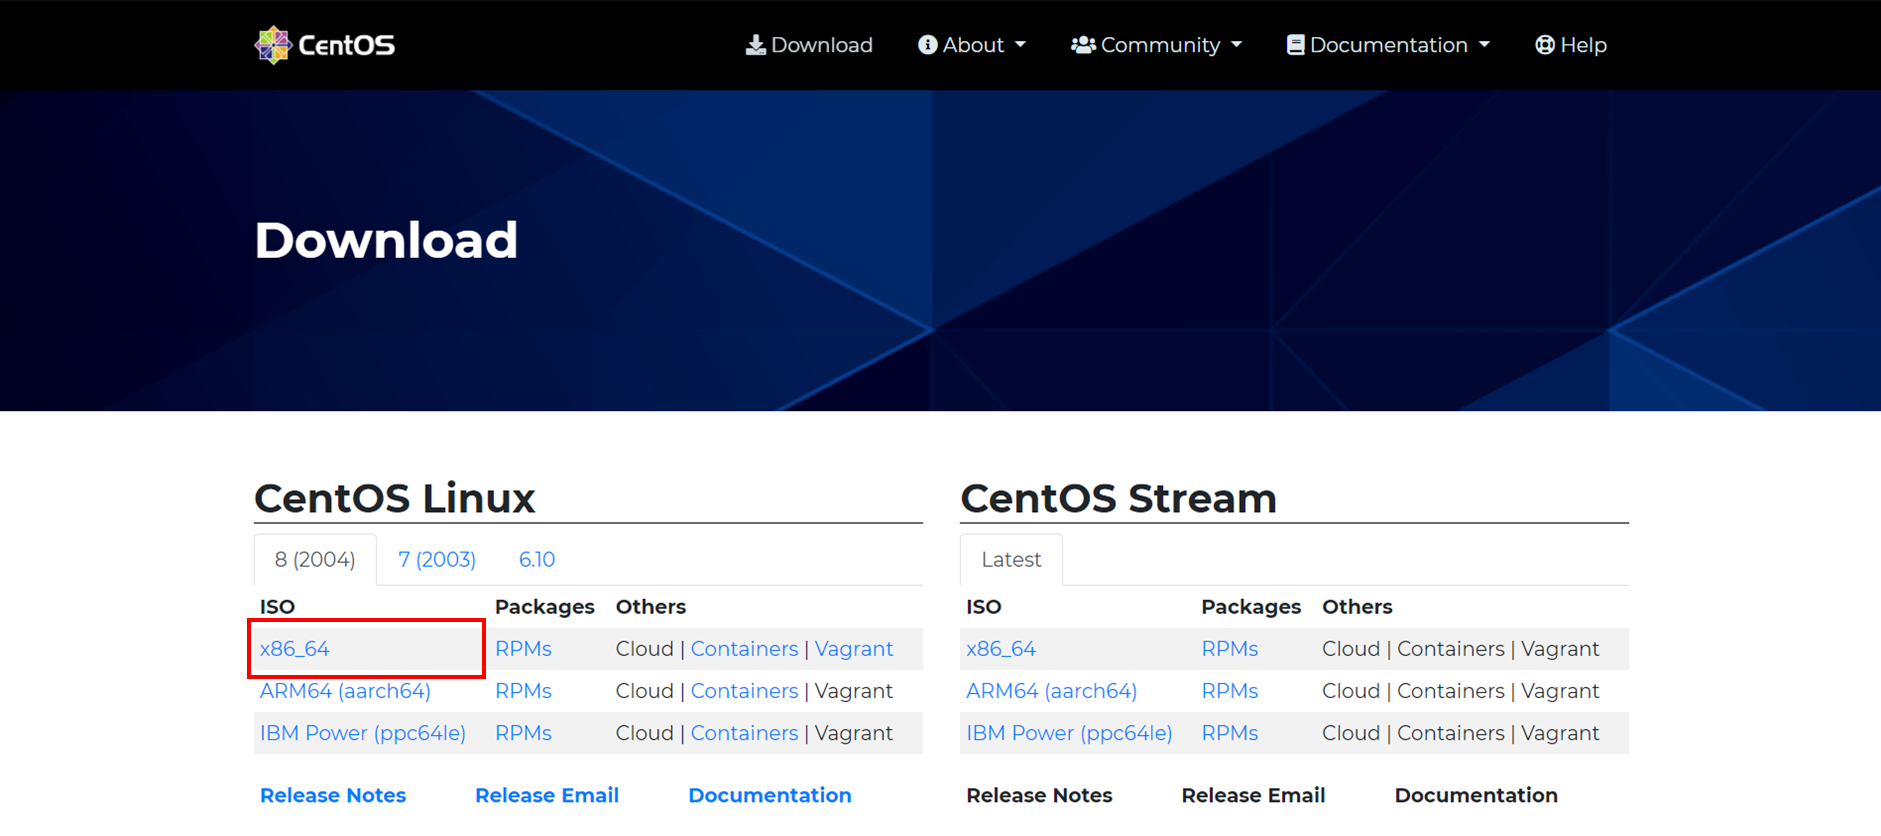Viewport: 1881px width, 836px height.
Task: Open RPMs link in CentOS Linux ARM64 row
Action: click(x=523, y=691)
